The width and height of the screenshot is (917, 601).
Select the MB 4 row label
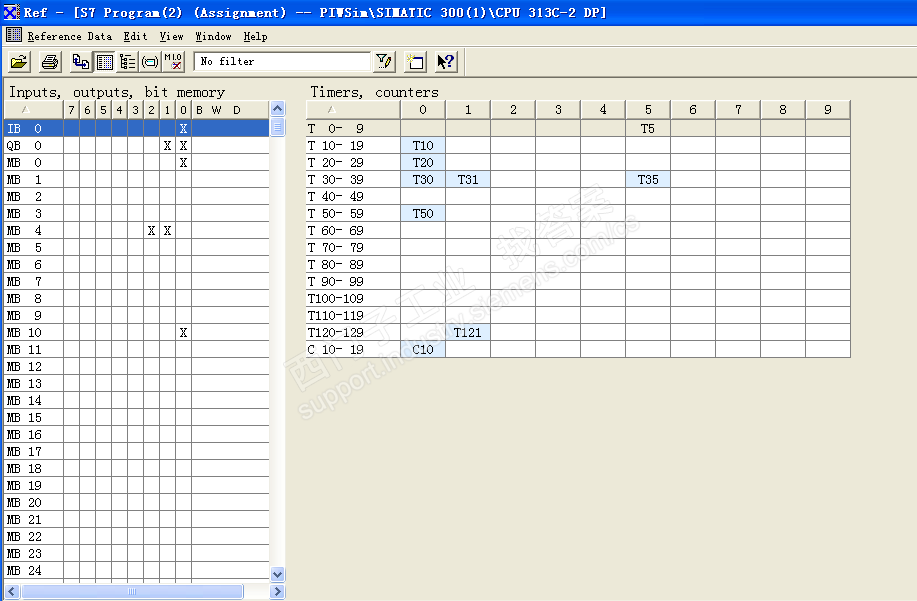coord(24,230)
